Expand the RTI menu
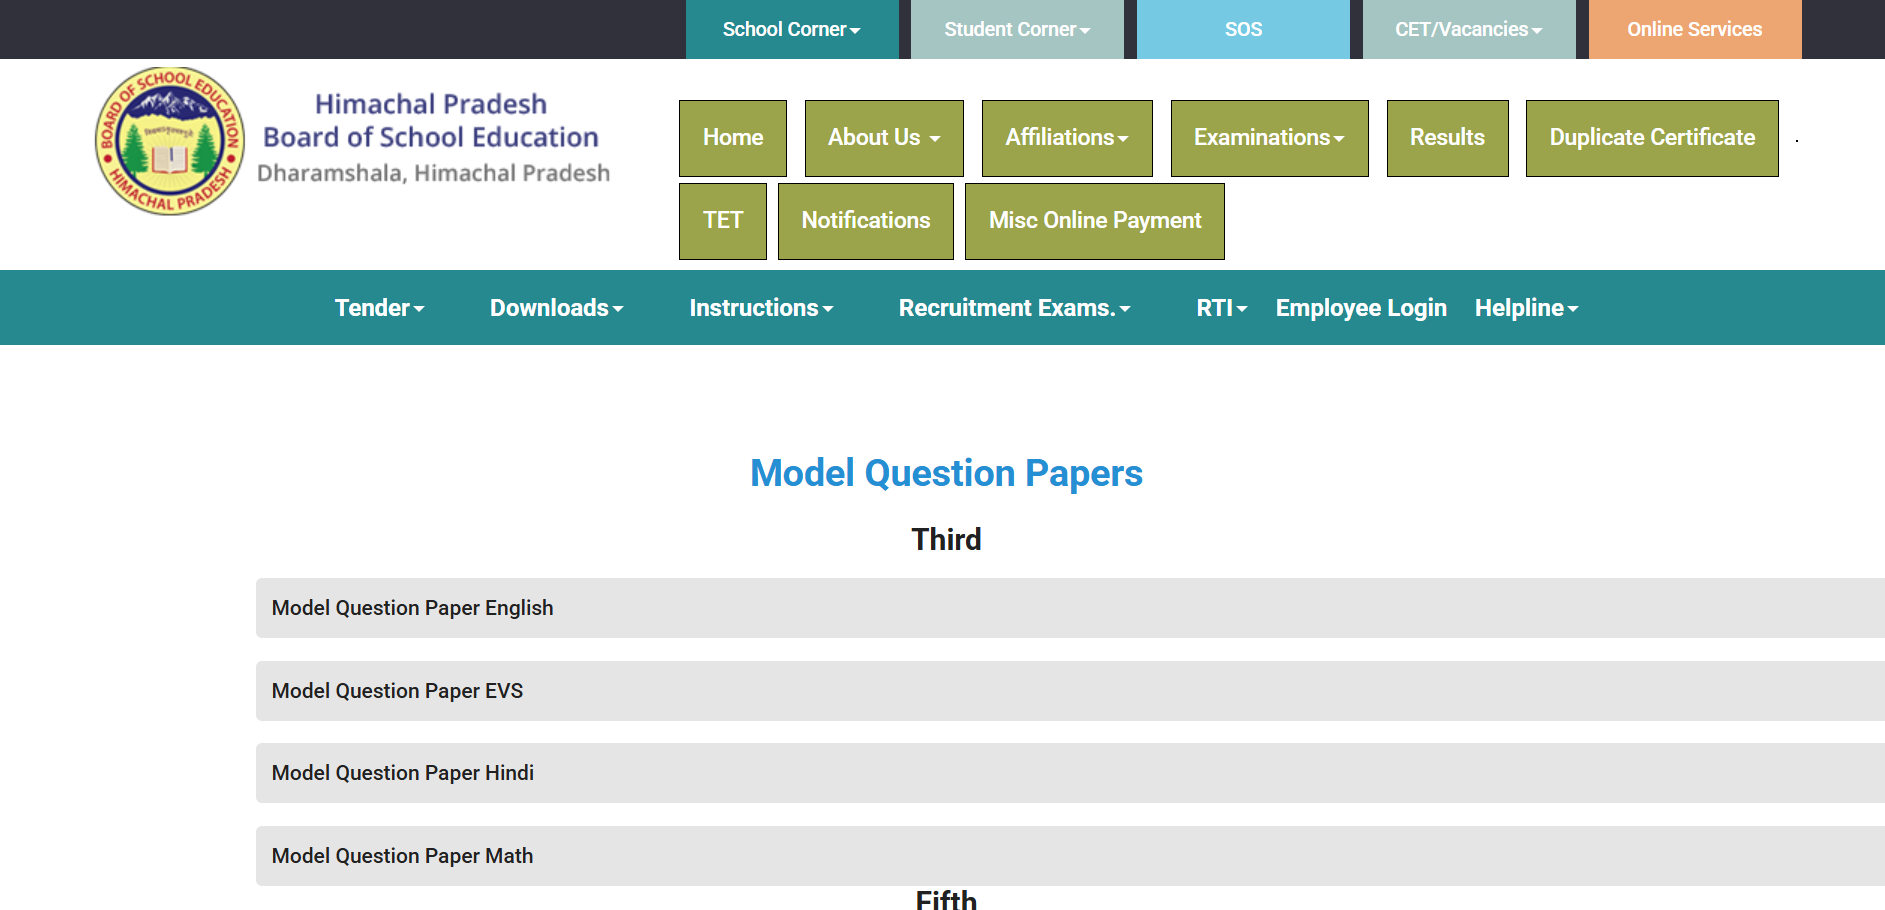 (1222, 308)
